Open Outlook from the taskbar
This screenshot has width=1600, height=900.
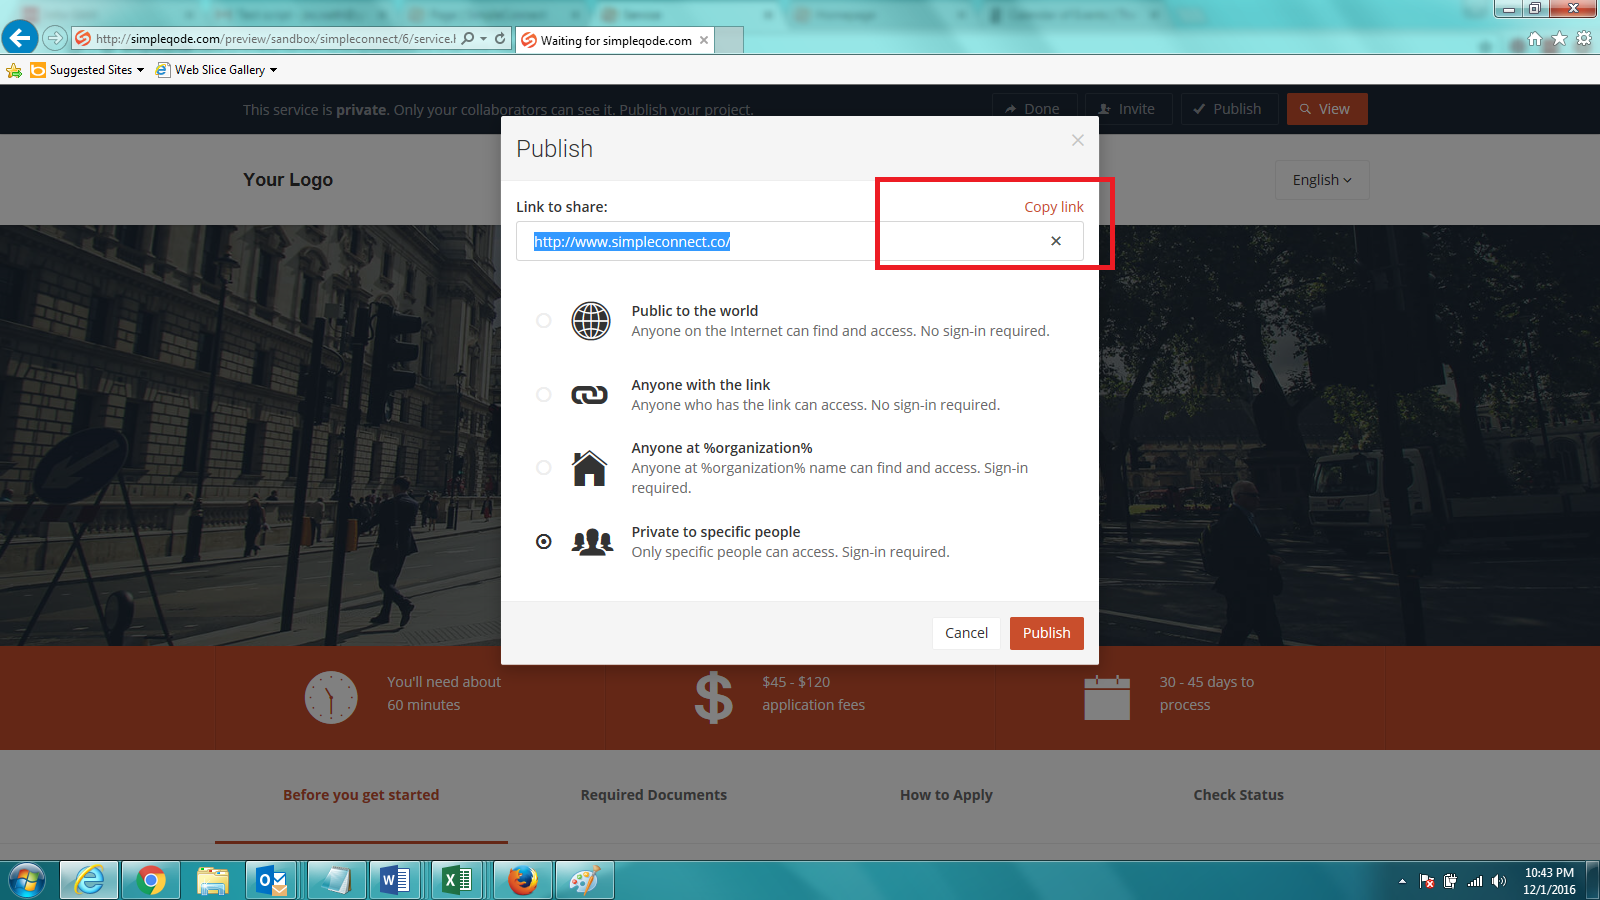pos(272,881)
